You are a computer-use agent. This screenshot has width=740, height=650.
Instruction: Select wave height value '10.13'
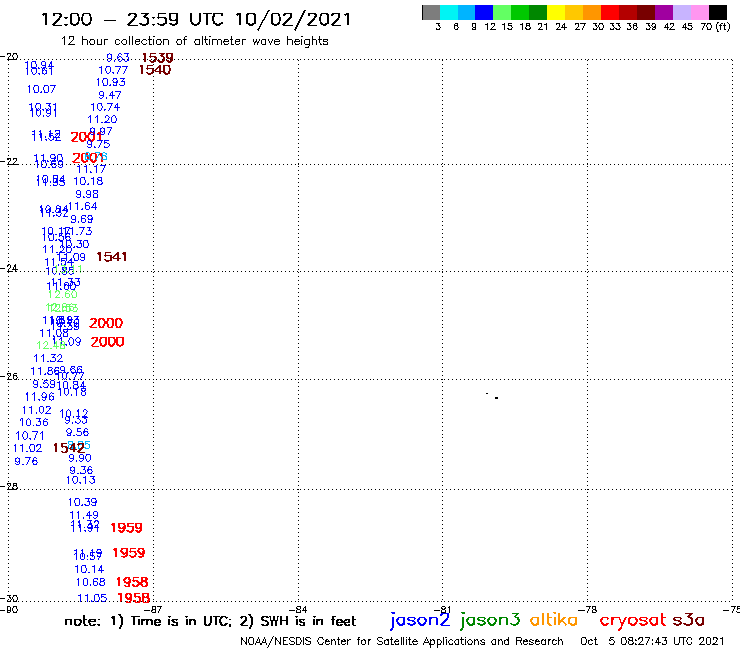coord(81,480)
